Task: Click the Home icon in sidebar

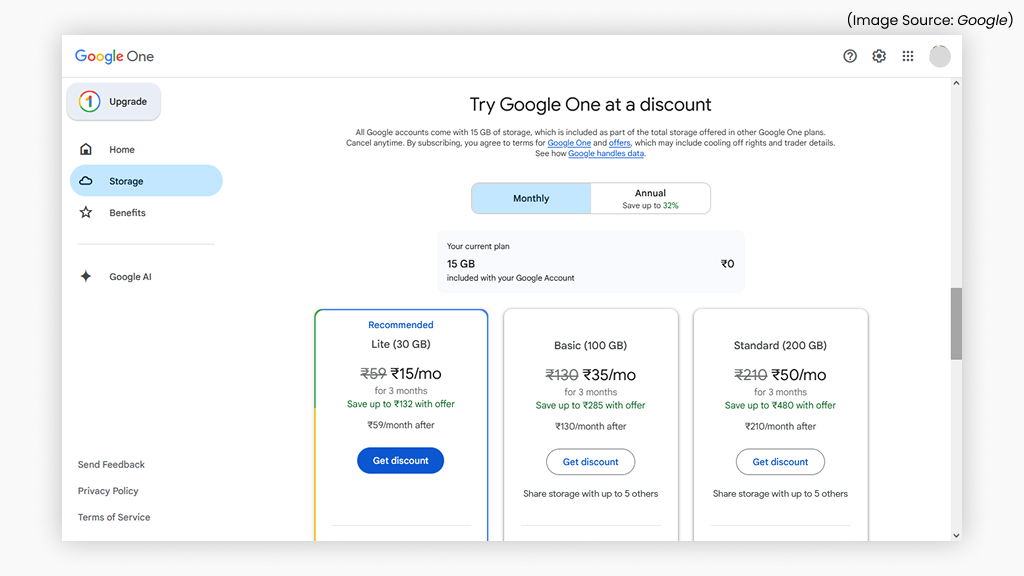Action: coord(86,148)
